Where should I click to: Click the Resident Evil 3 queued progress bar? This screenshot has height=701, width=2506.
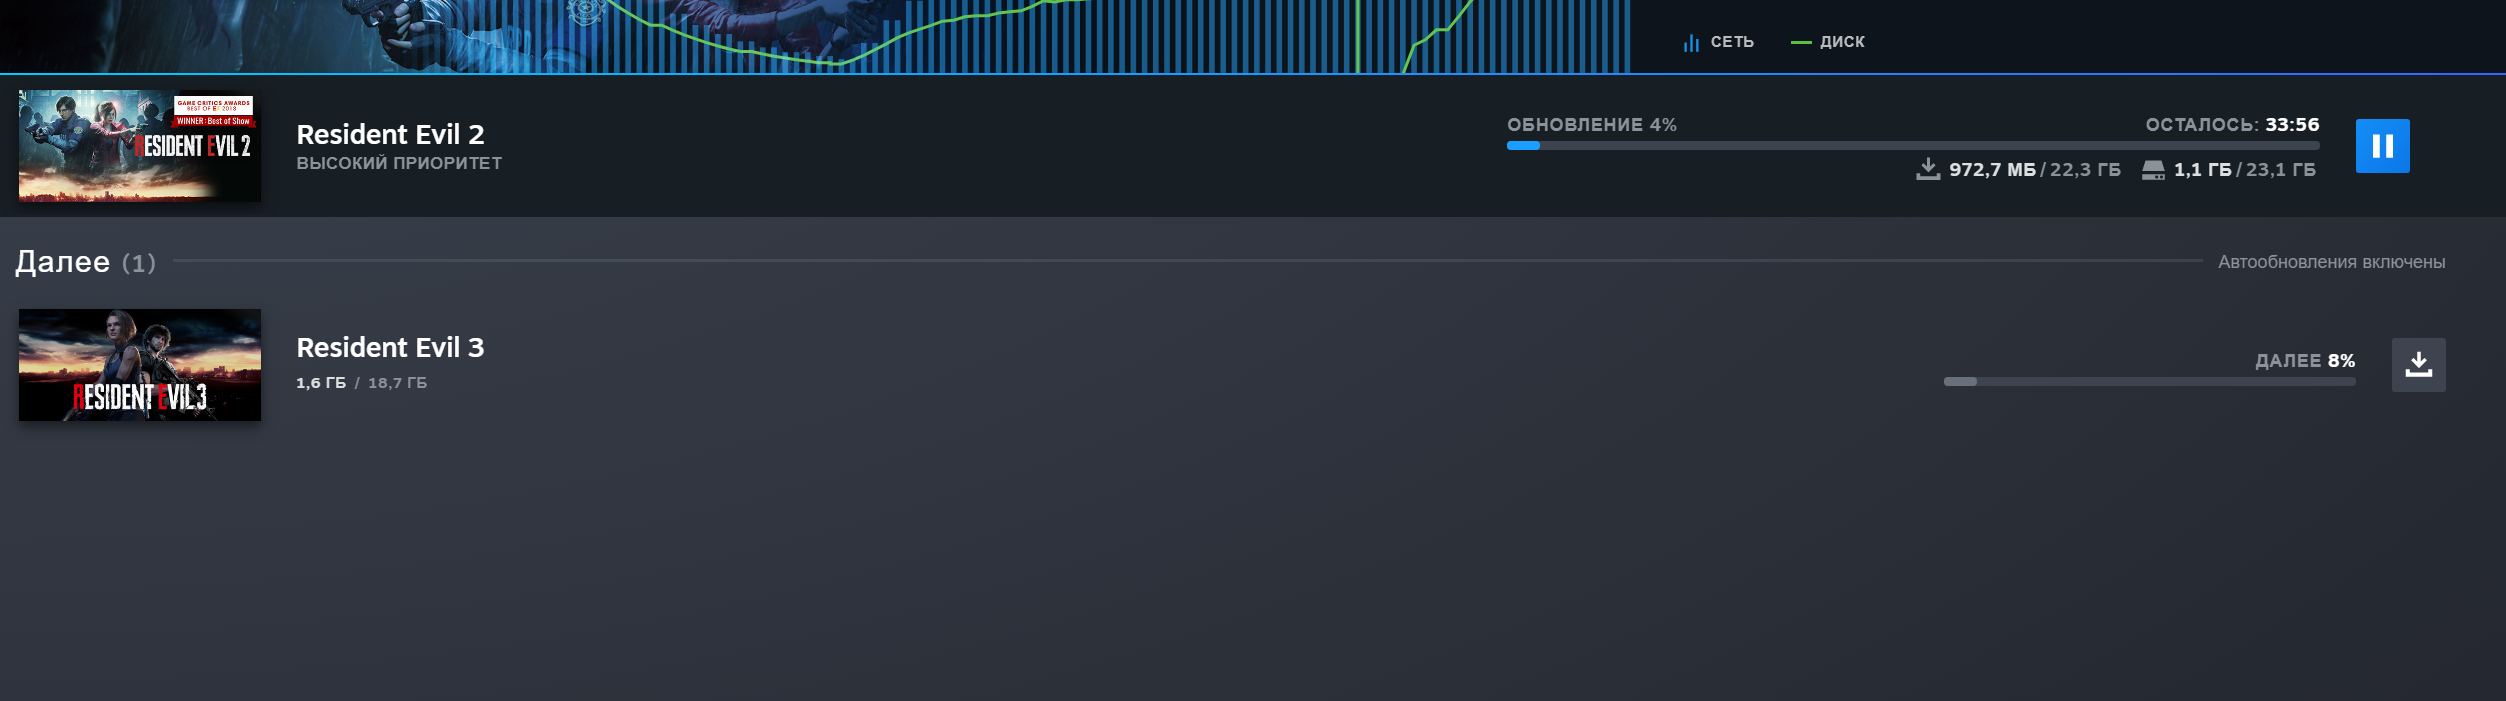[2148, 382]
